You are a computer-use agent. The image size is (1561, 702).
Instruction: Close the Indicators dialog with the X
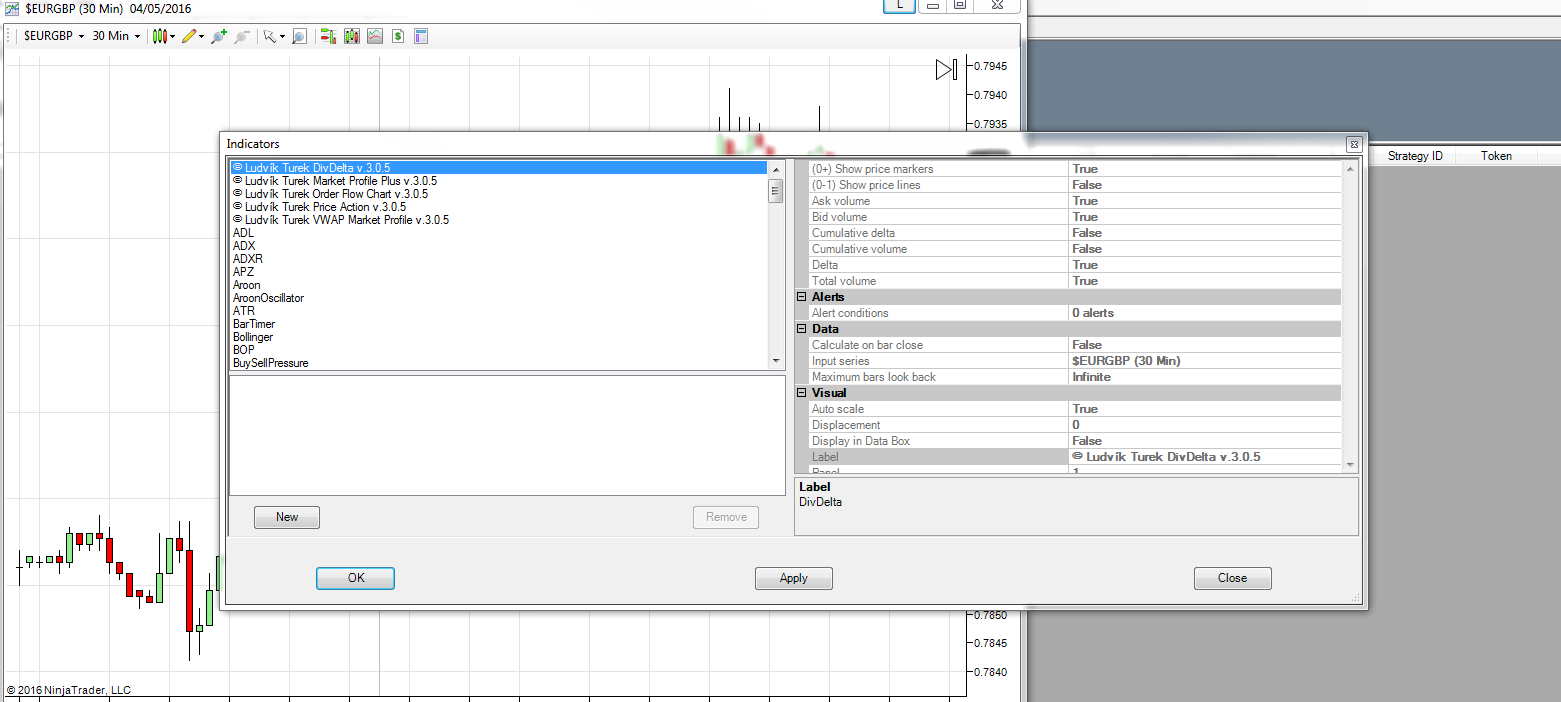pos(1353,144)
